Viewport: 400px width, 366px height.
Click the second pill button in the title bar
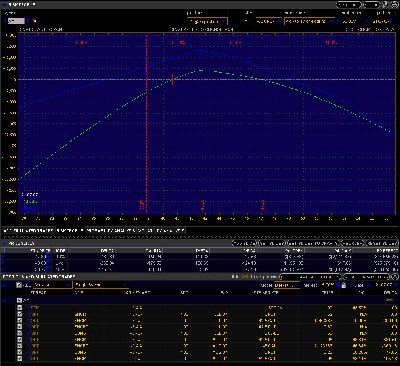click(372, 5)
